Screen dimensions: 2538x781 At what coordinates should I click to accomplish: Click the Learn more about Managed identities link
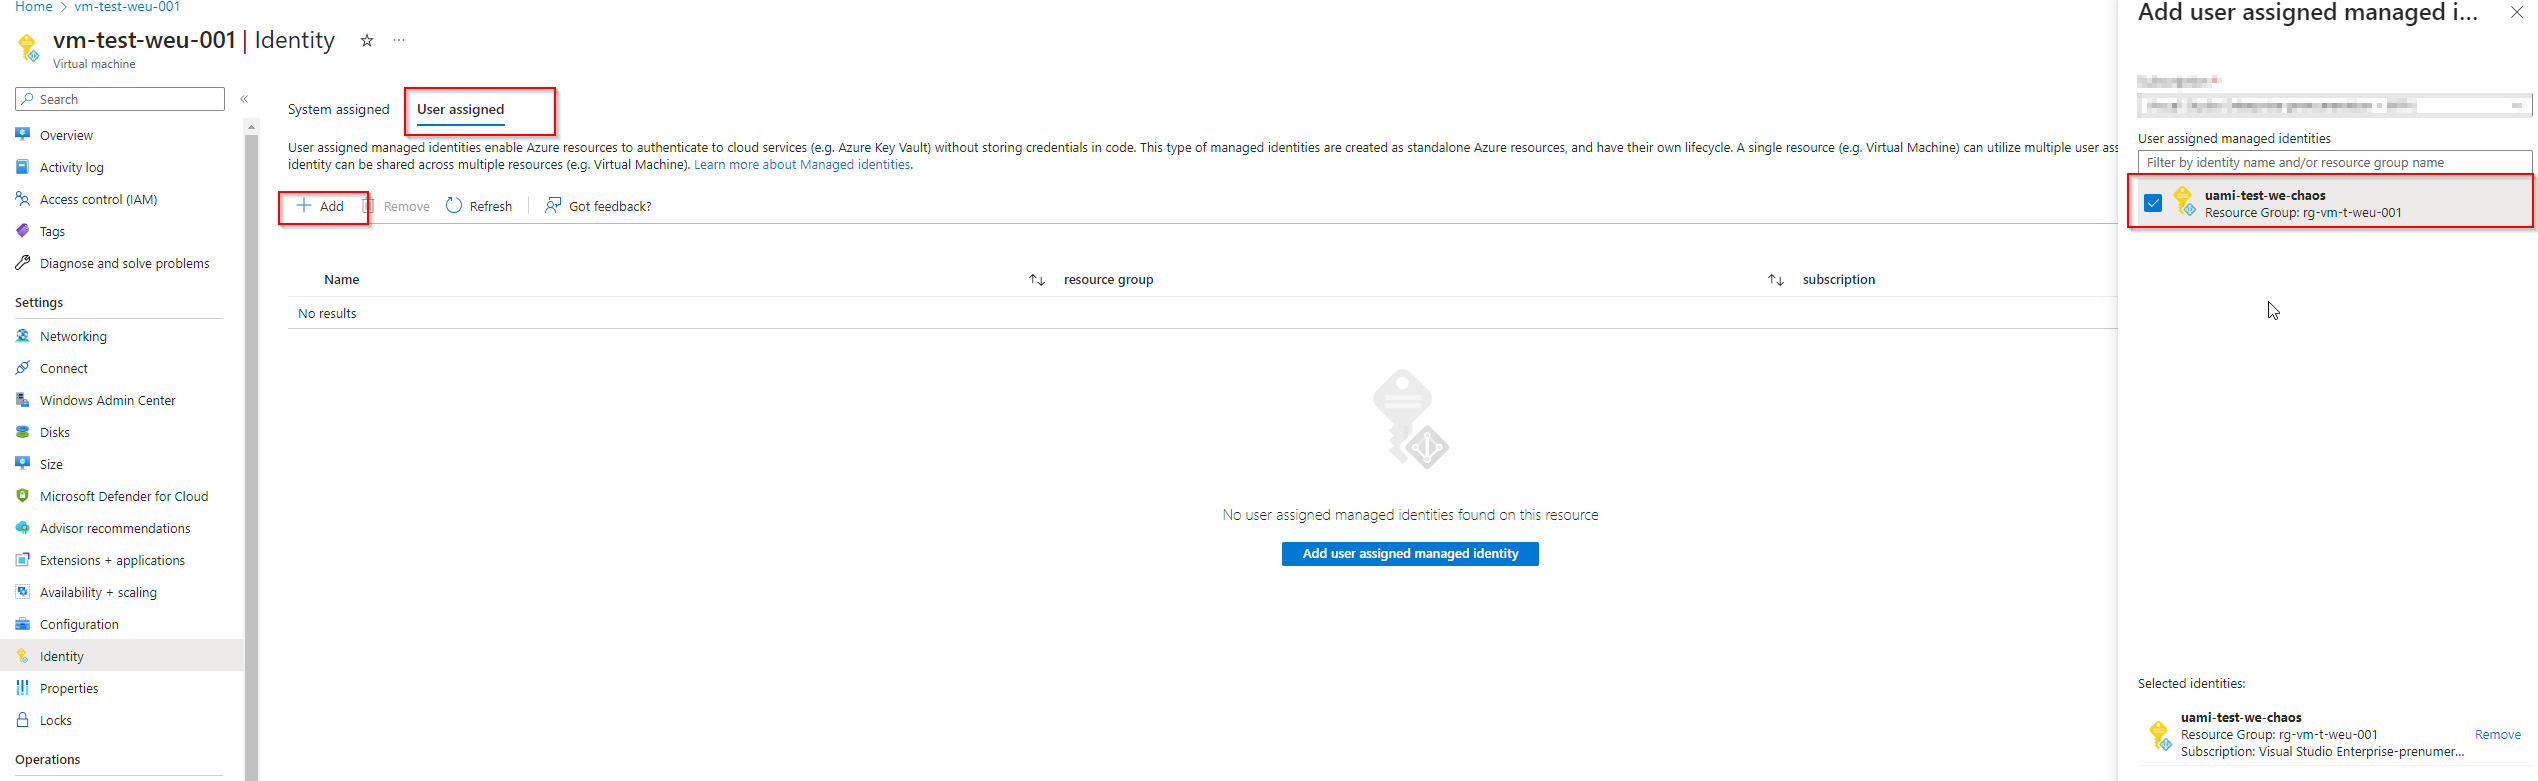[803, 165]
